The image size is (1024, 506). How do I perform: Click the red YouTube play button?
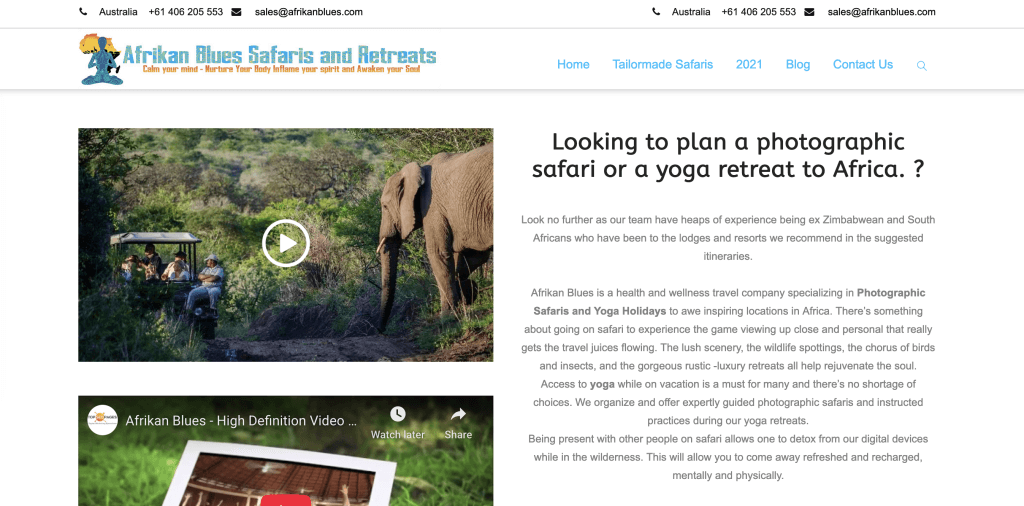285,500
